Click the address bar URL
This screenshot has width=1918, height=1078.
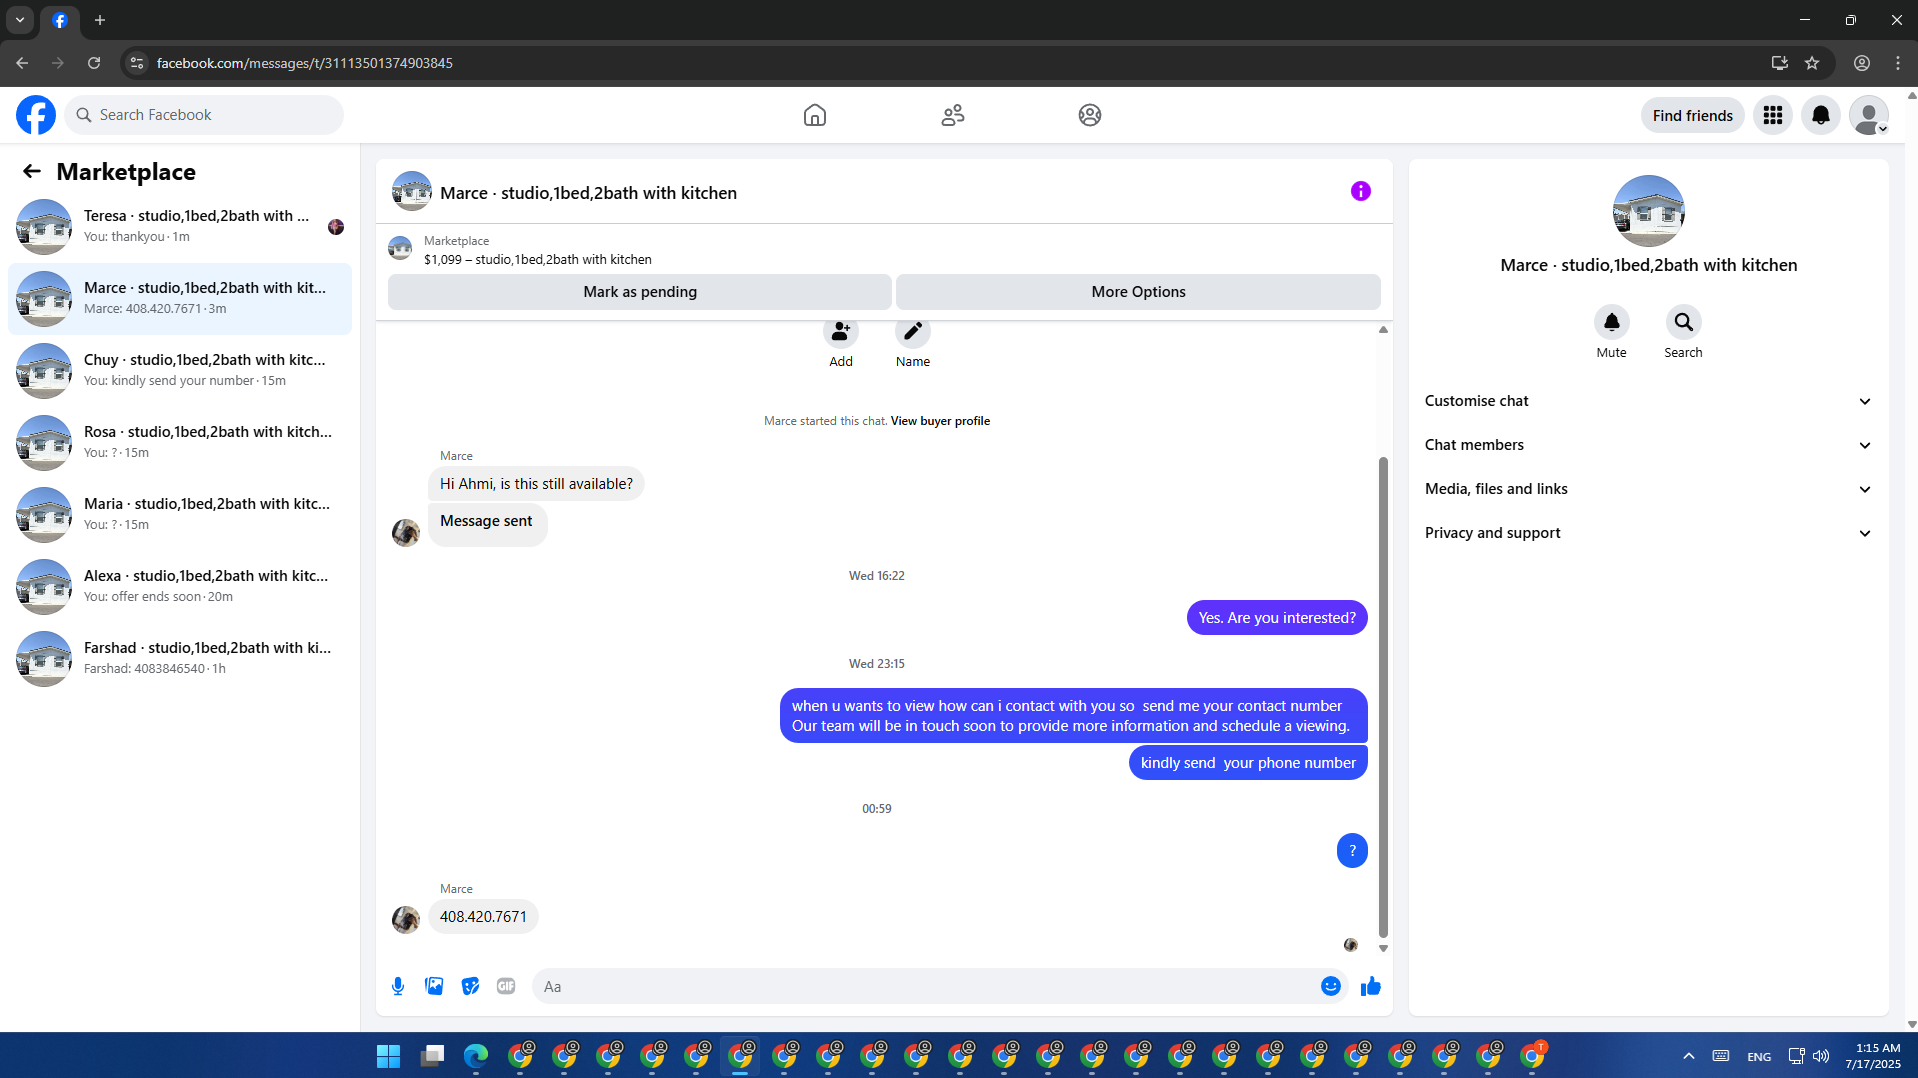pos(305,63)
